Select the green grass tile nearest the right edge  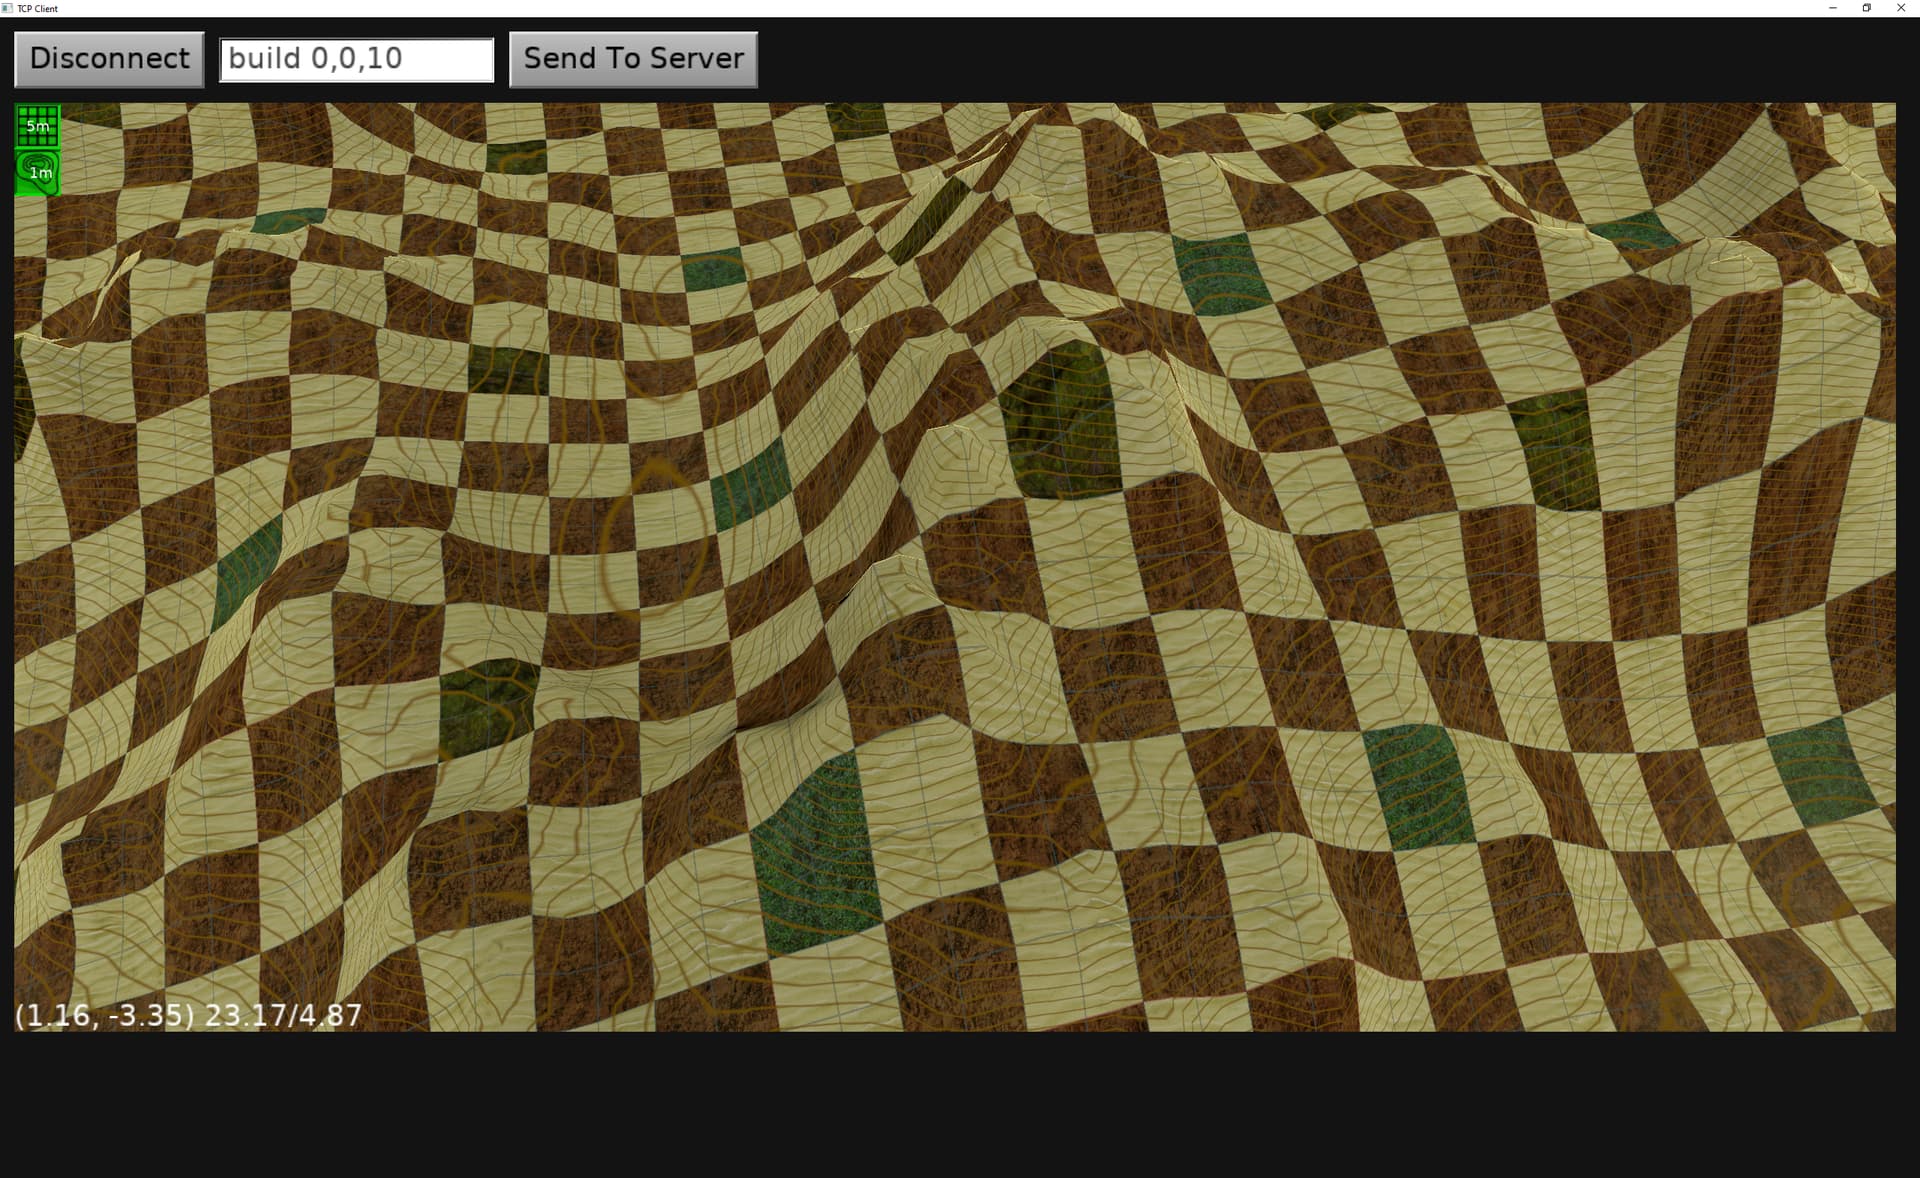(x=1822, y=770)
